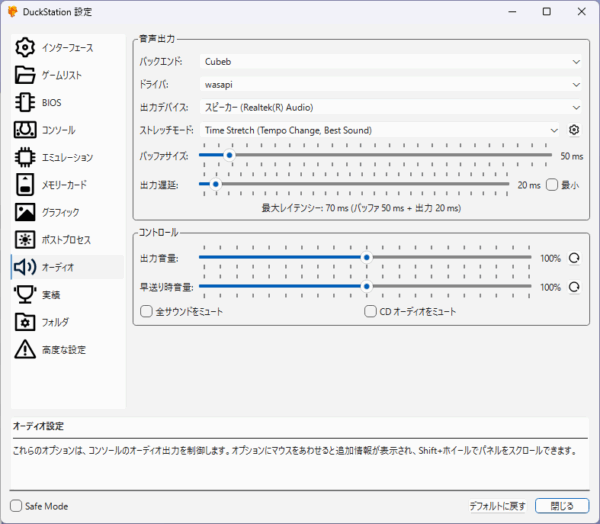Click the DuckStation title bar logo

(13, 12)
